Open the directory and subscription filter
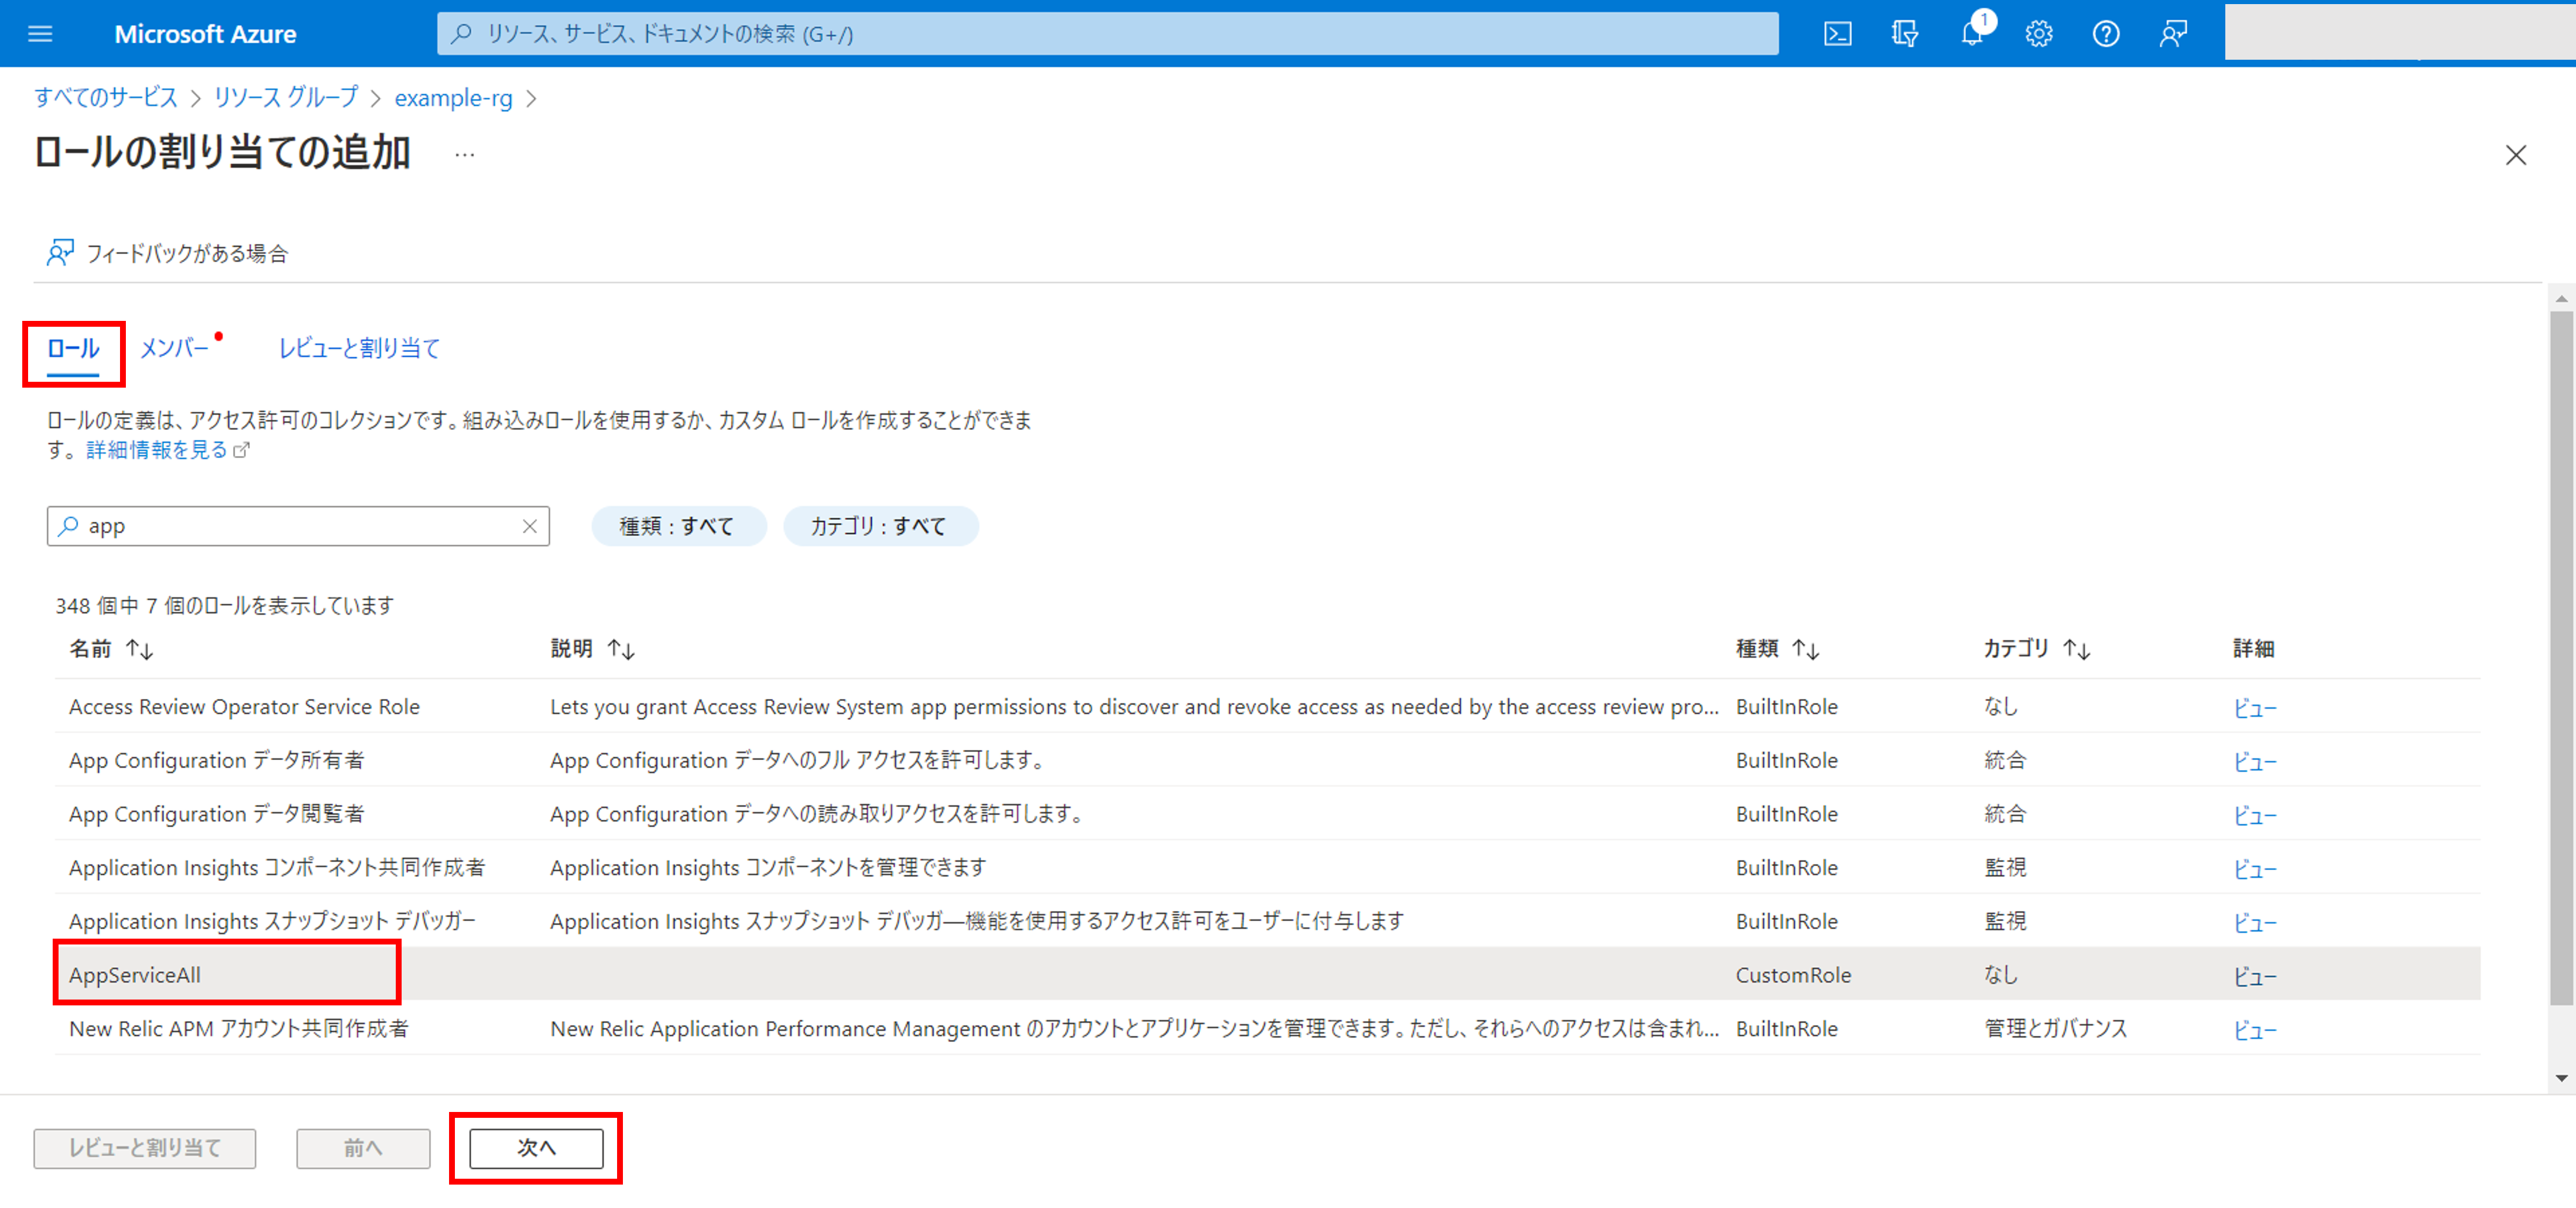This screenshot has height=1208, width=2576. (x=1904, y=33)
